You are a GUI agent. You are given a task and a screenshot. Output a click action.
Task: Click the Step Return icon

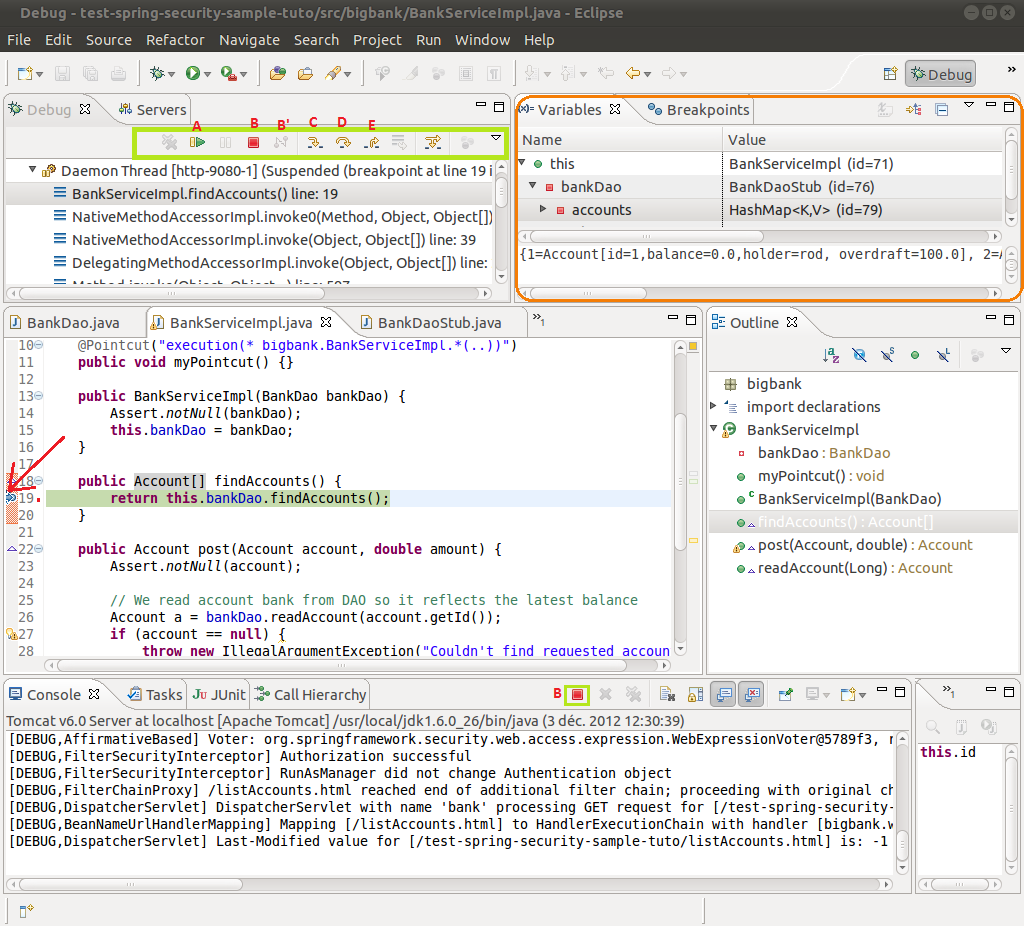(x=371, y=143)
